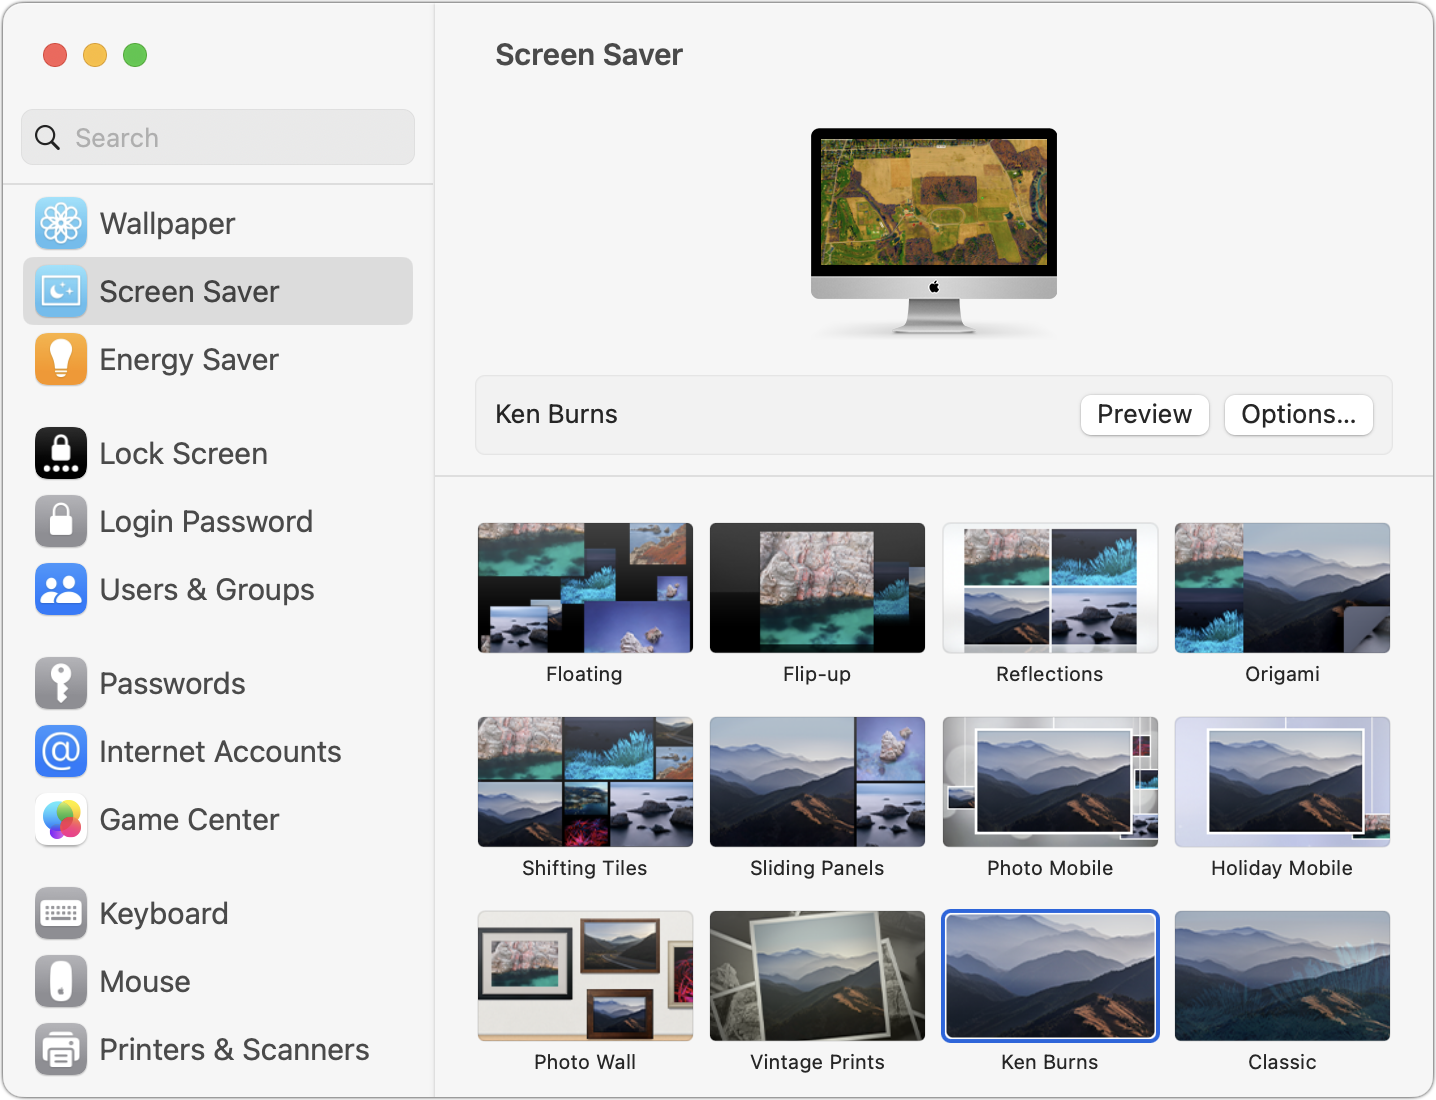This screenshot has width=1436, height=1100.
Task: Click the selected Ken Burns thumbnail
Action: [1050, 976]
